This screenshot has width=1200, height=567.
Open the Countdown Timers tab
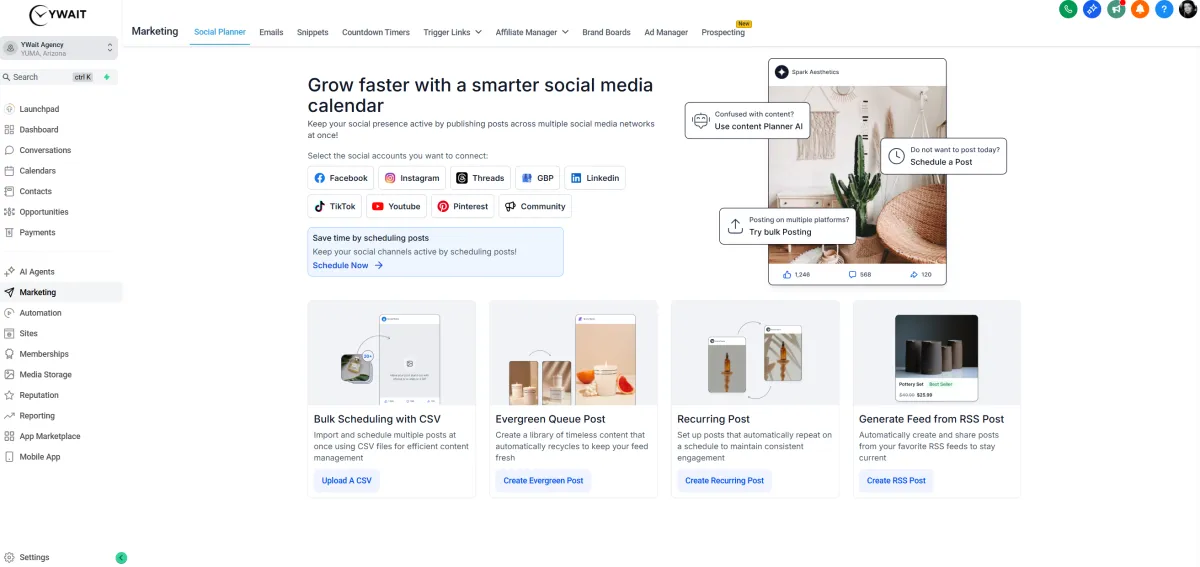click(376, 32)
